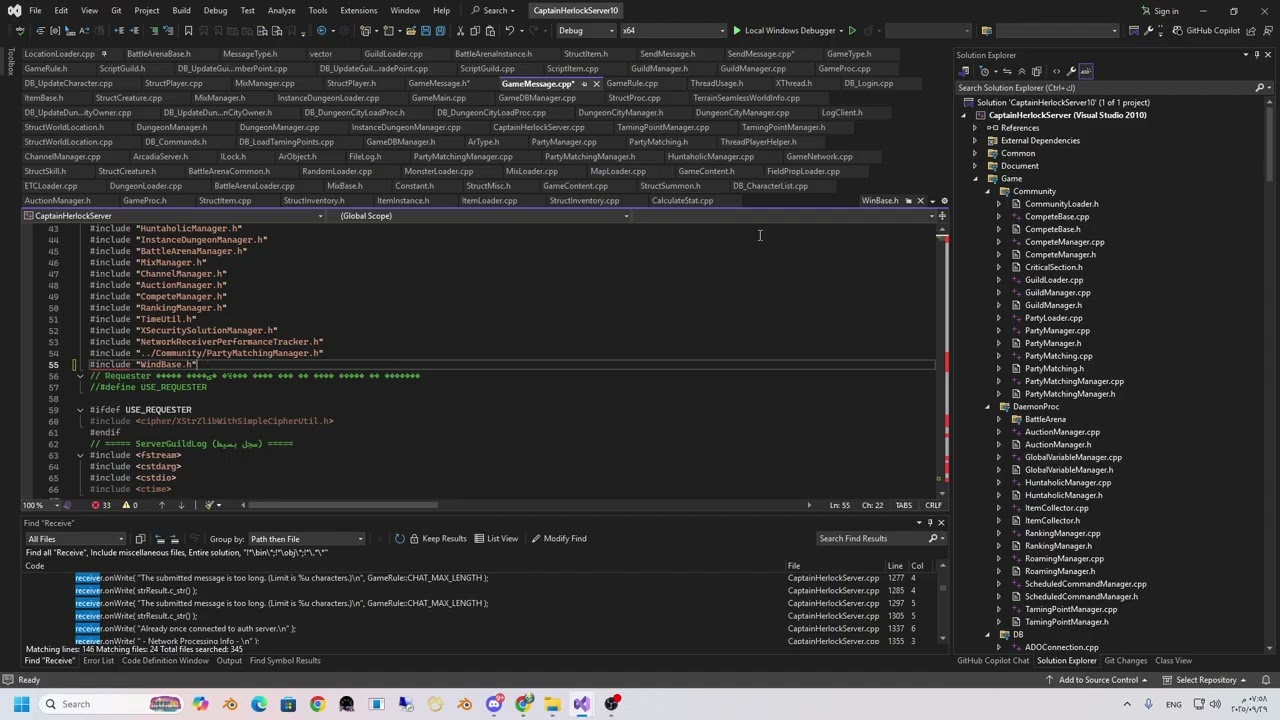Collapse the Community folder in Solution Explorer
Image resolution: width=1280 pixels, height=720 pixels.
click(x=988, y=191)
